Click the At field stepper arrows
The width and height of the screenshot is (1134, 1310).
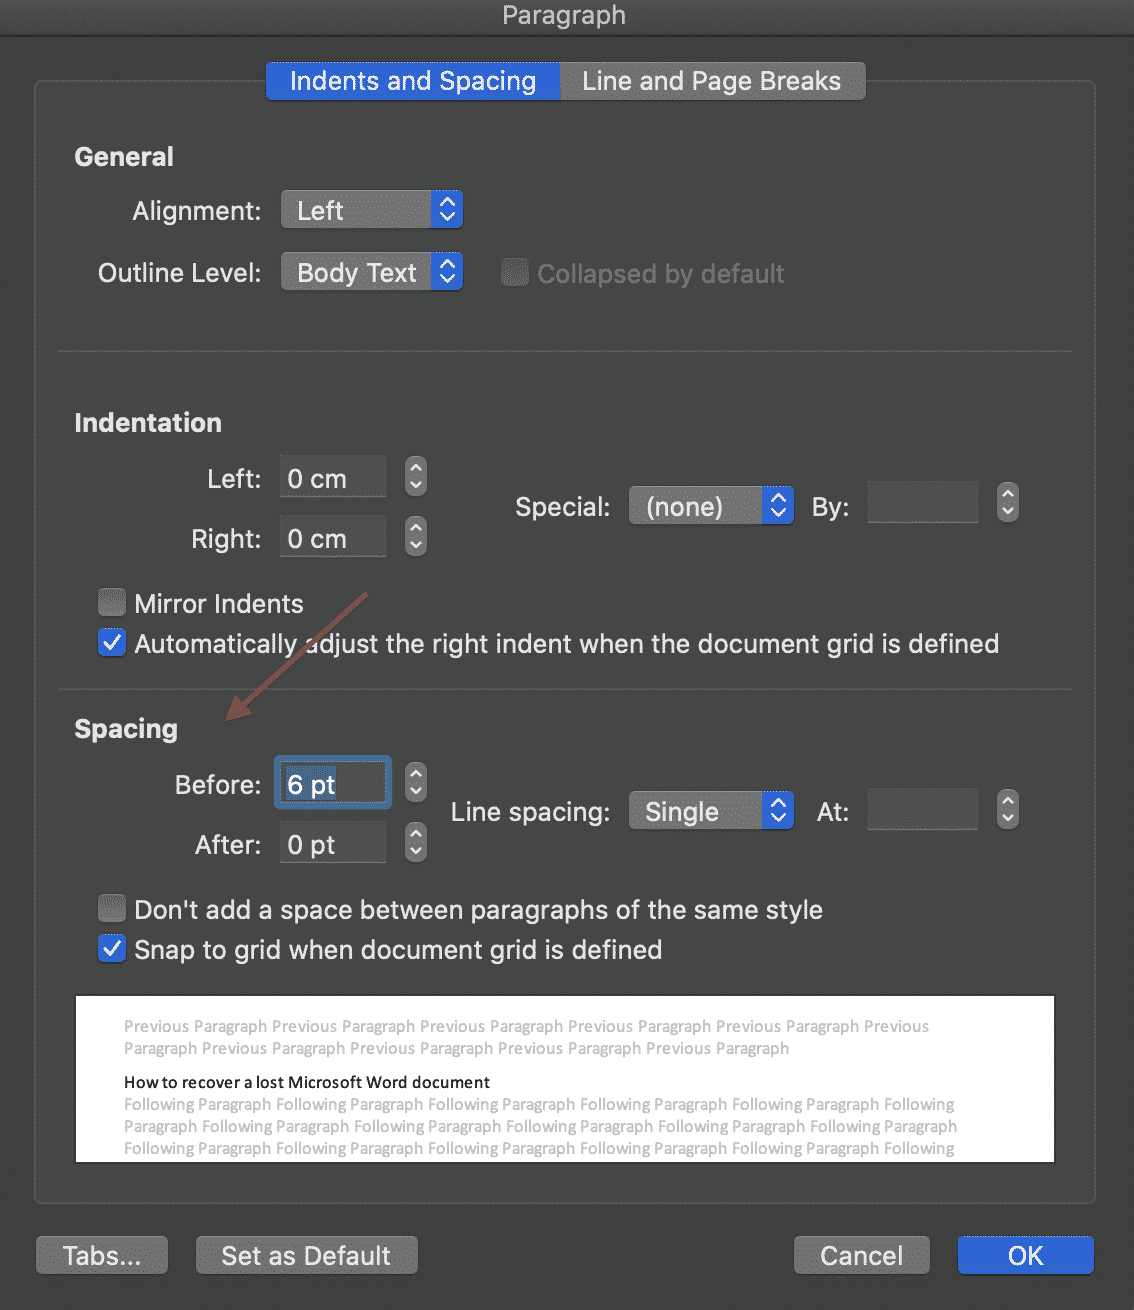click(x=1007, y=809)
